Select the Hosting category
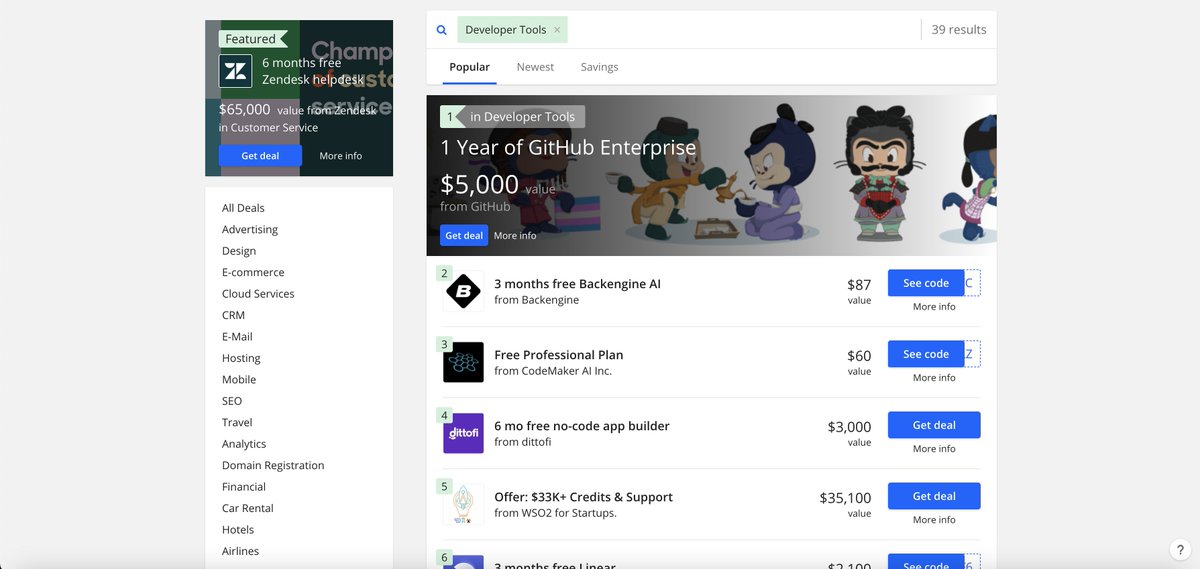 click(x=241, y=358)
